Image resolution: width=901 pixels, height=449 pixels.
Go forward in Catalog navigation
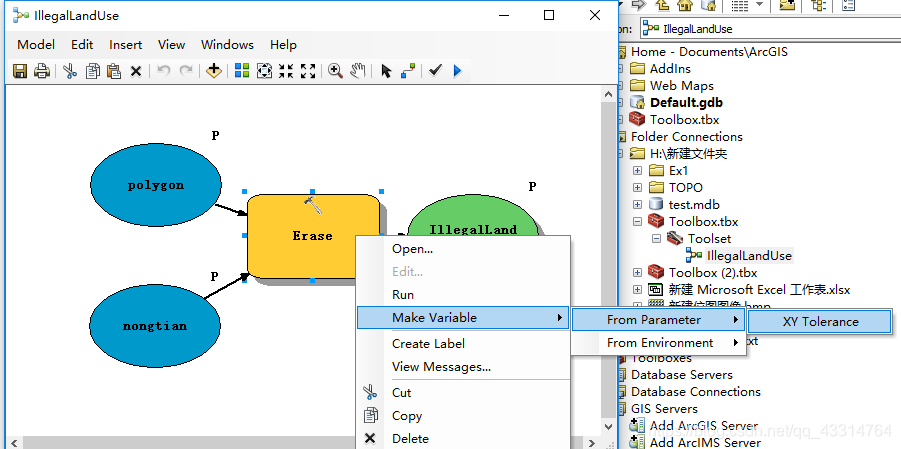638,5
